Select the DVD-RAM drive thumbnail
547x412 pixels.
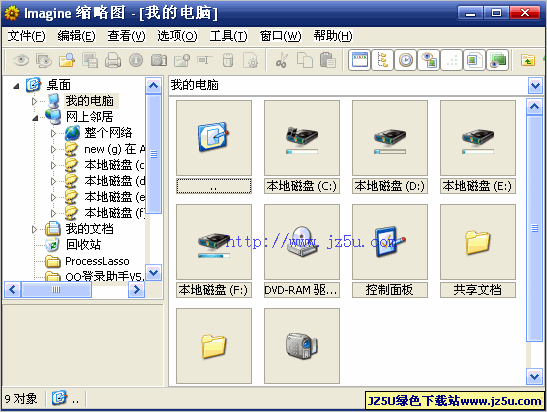[302, 242]
